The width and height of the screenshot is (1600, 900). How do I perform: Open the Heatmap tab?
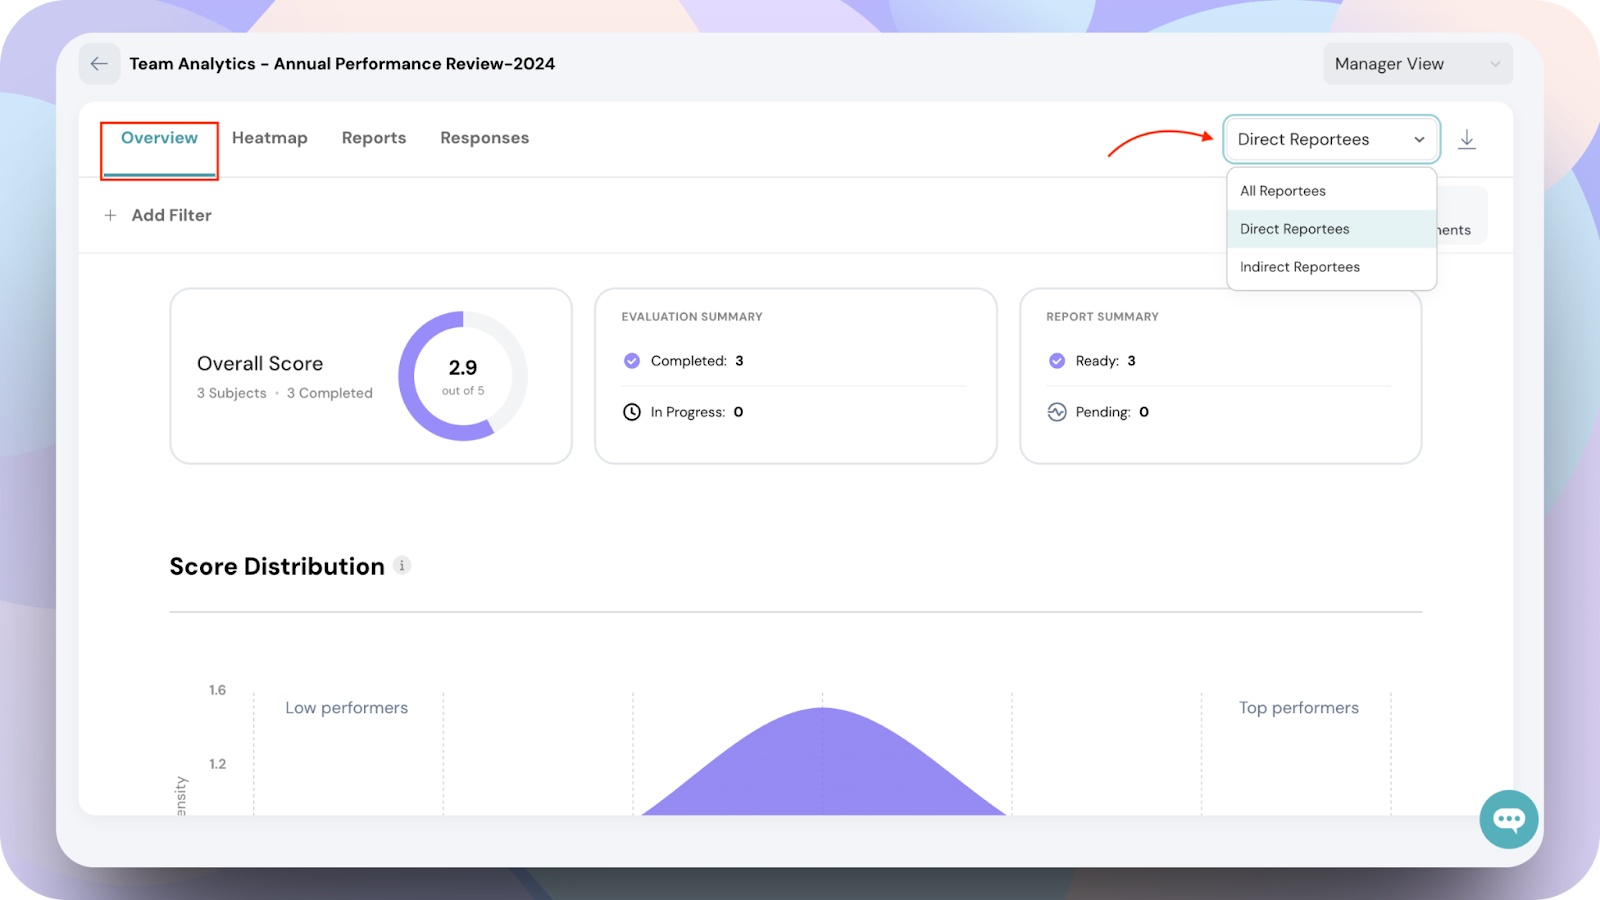[270, 138]
